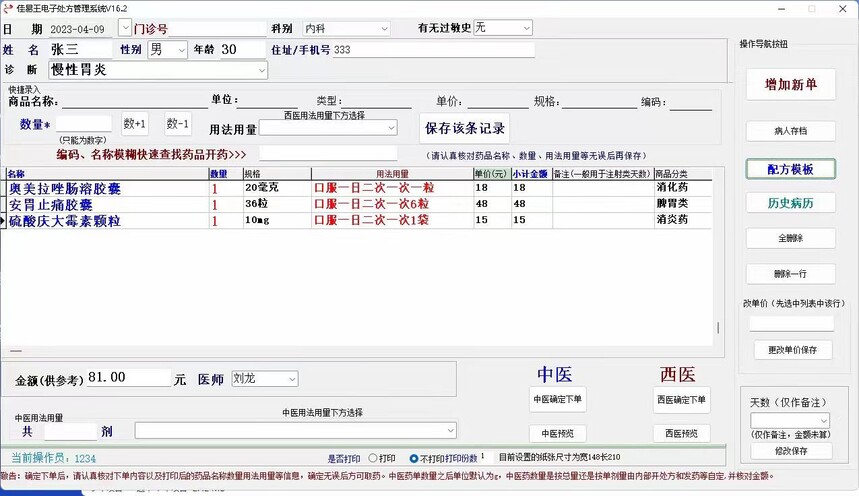Select the 硫酸庆大霉素颗粒 row
The image size is (859, 496).
coord(359,220)
